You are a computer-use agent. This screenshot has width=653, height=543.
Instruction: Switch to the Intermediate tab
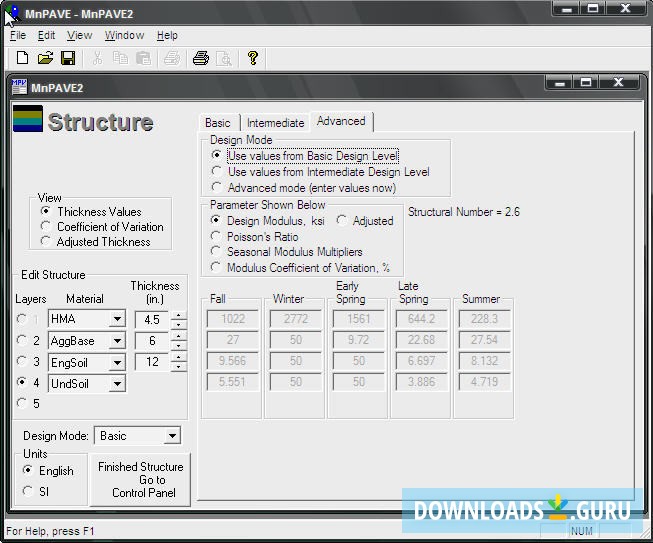click(275, 123)
